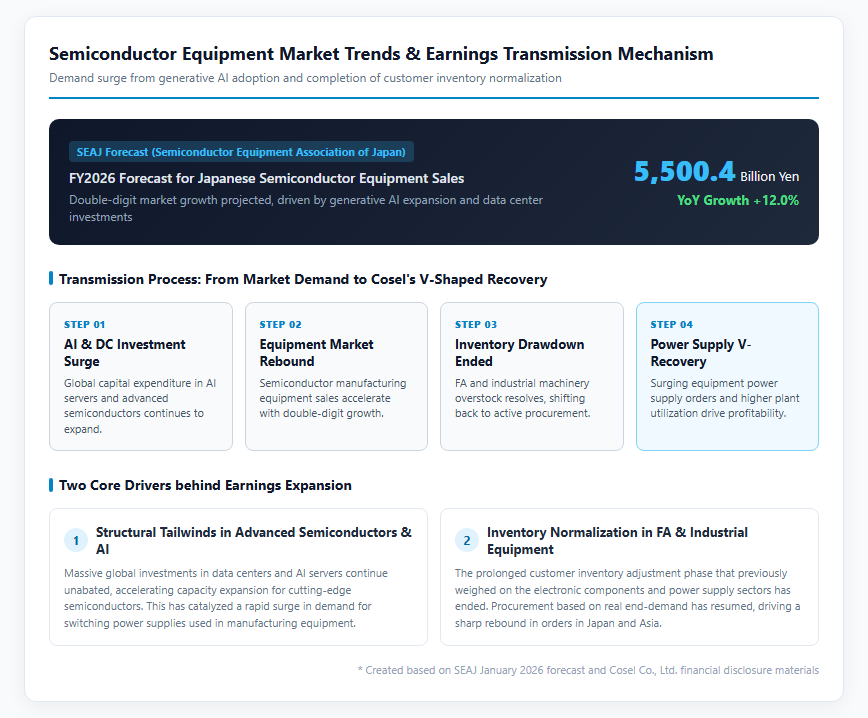Click the "Power Supply V-Recovery" heading
This screenshot has width=868, height=718.
[700, 353]
